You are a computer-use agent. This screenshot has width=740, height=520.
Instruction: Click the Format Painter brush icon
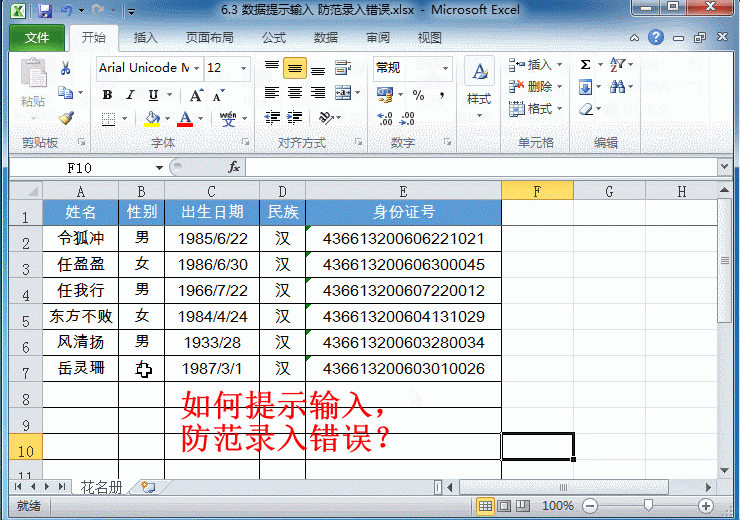click(x=66, y=118)
